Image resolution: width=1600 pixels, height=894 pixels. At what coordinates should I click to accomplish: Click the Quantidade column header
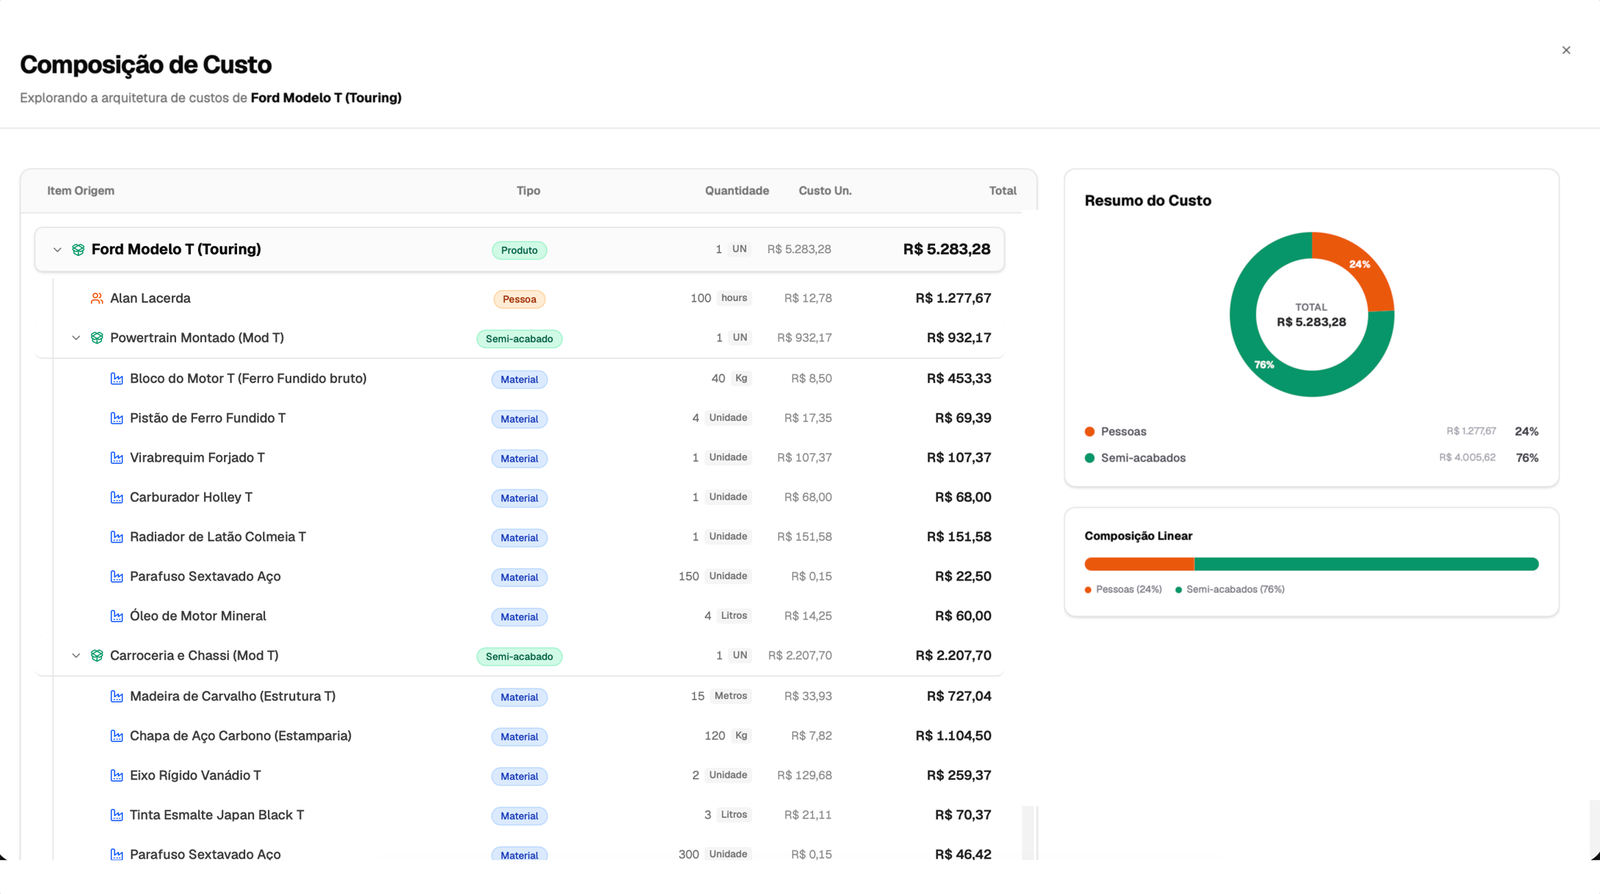tap(737, 191)
